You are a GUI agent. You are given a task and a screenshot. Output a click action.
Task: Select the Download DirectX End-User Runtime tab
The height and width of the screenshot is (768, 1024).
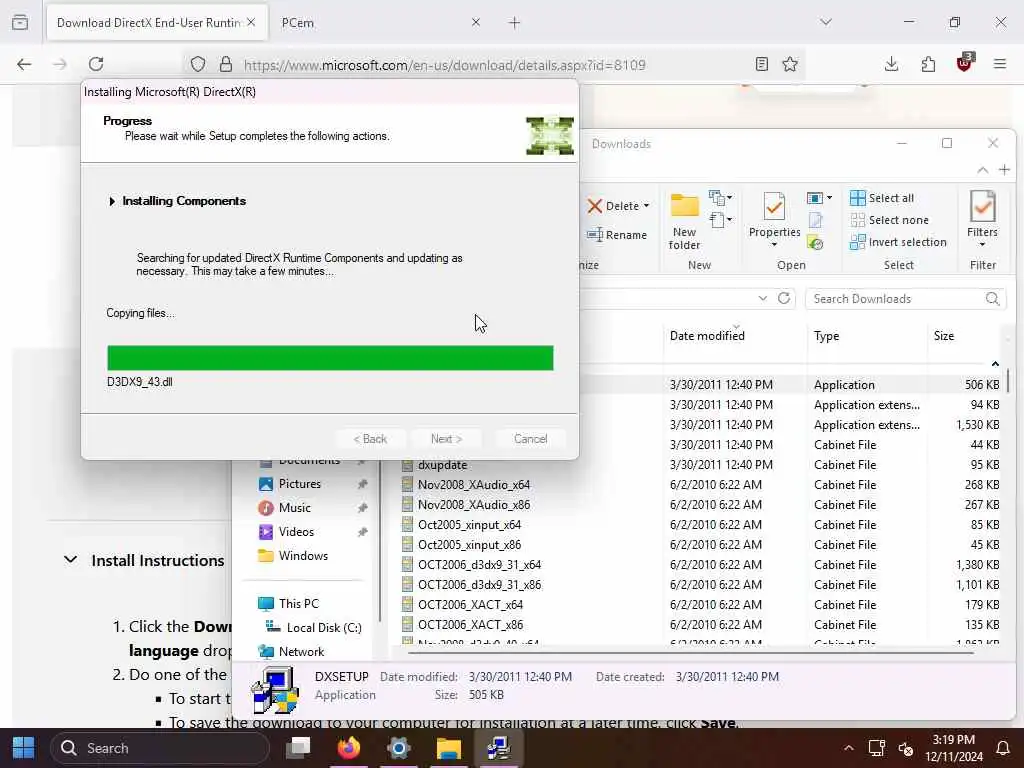(157, 22)
